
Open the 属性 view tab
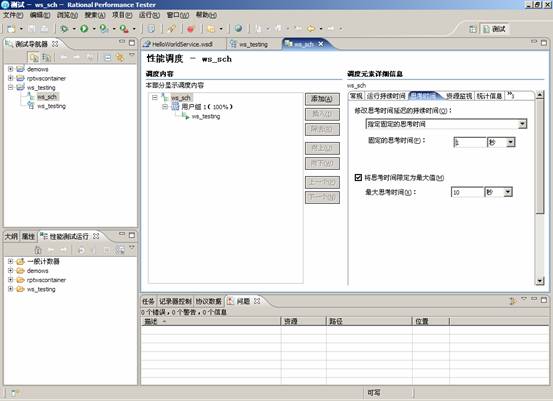click(x=28, y=236)
